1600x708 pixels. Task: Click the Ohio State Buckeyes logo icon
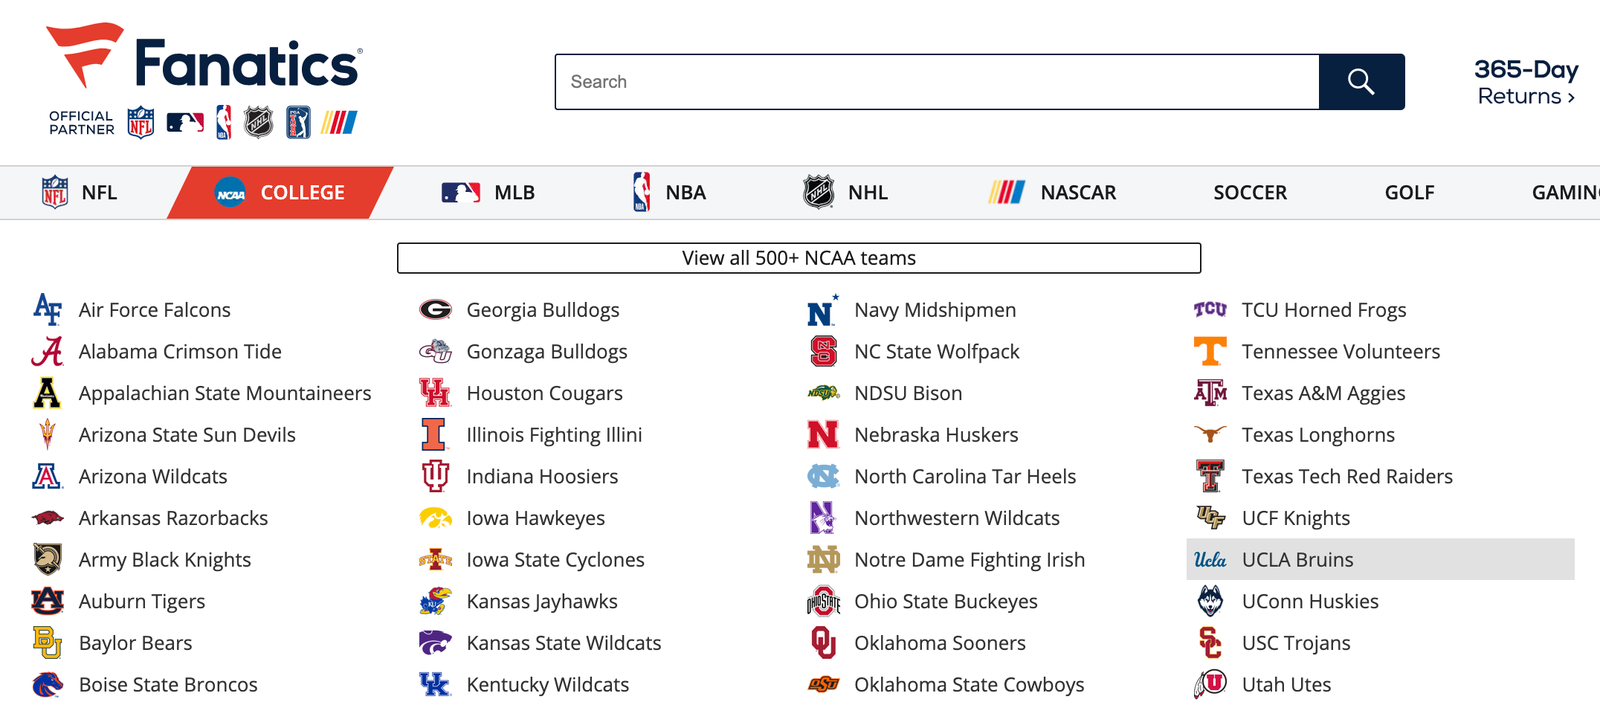[x=823, y=601]
